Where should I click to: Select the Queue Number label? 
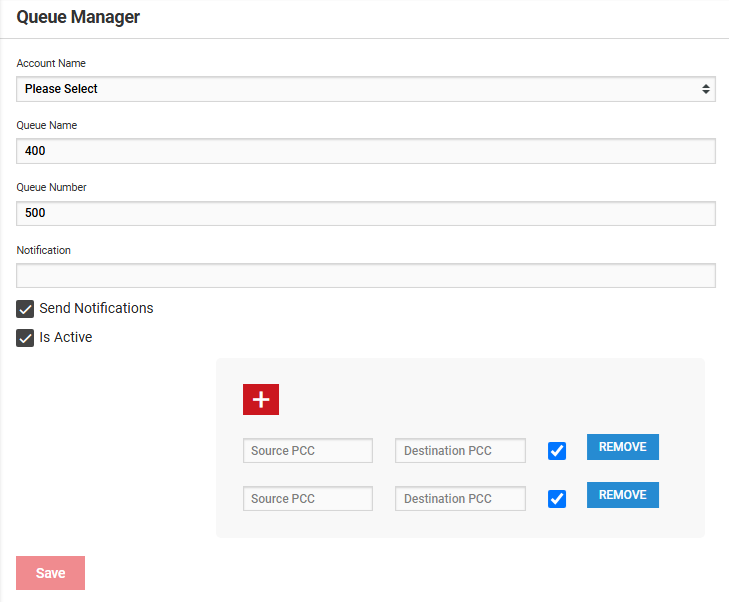tap(51, 187)
